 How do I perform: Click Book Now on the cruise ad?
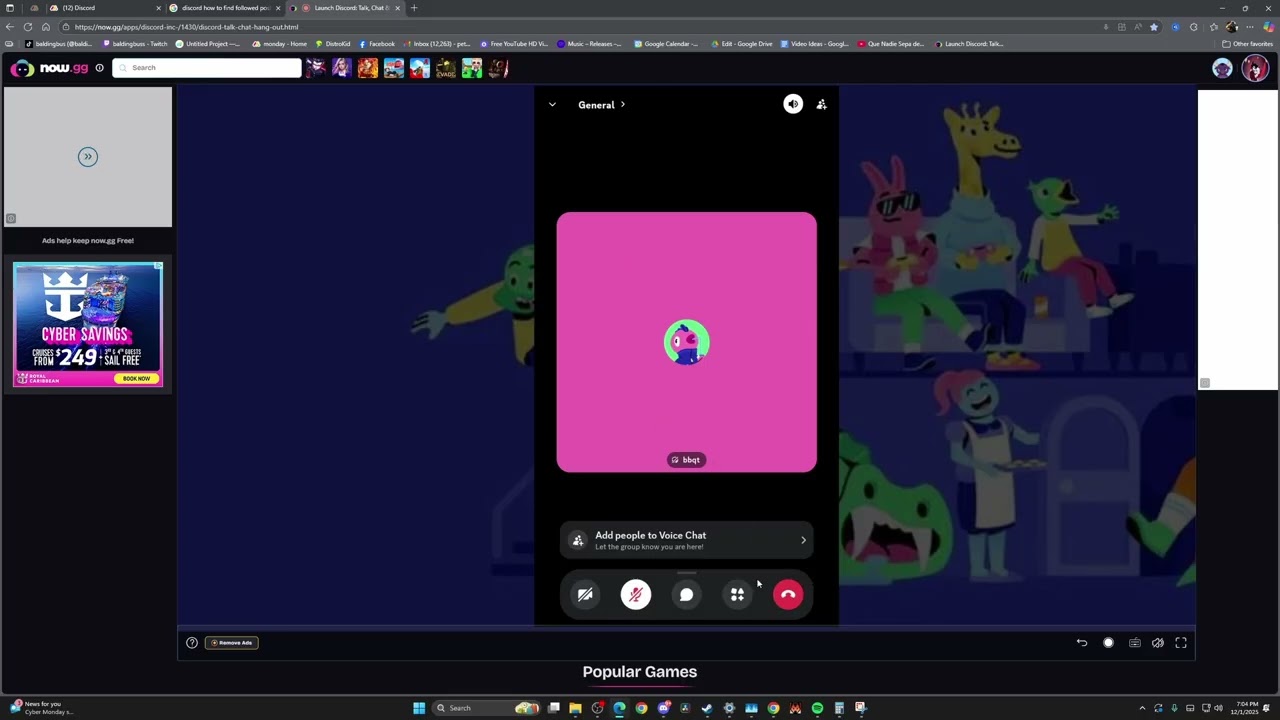coord(137,379)
